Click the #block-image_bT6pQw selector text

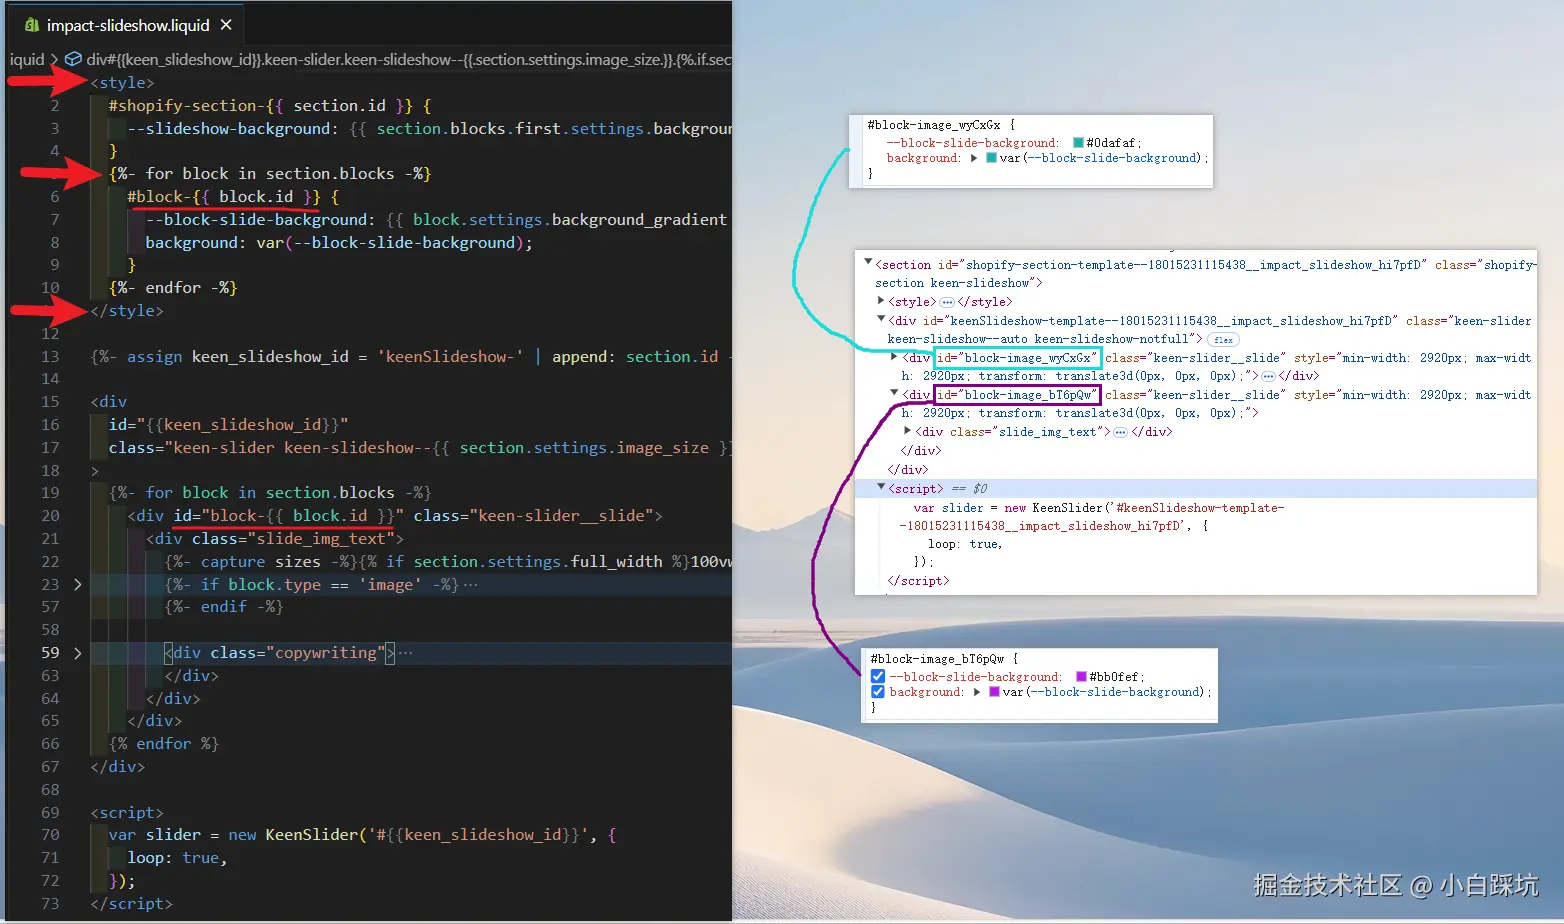[x=937, y=659]
